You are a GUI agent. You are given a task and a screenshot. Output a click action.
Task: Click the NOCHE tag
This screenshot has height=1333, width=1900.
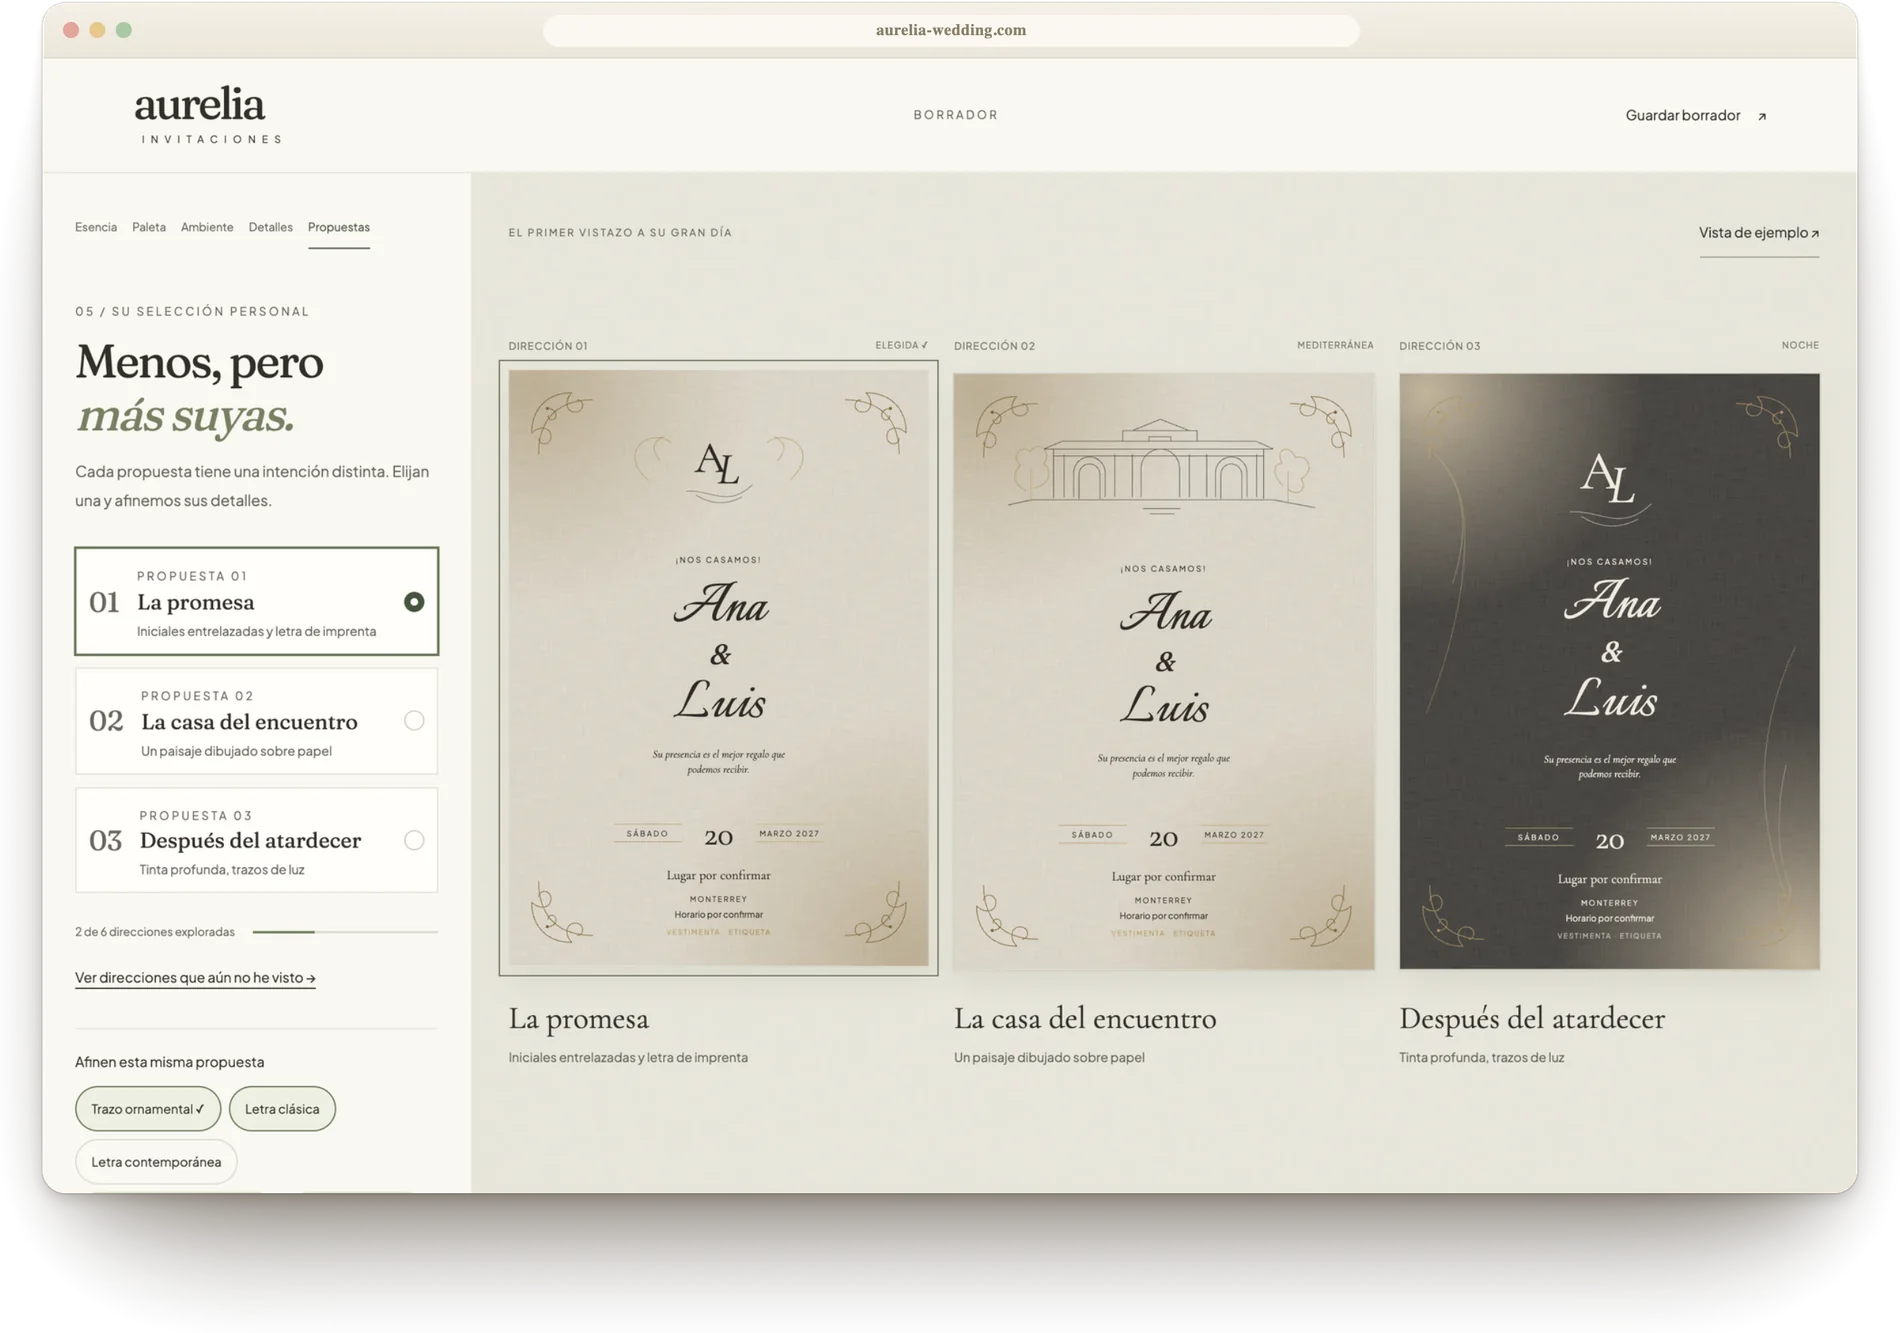pos(1800,345)
